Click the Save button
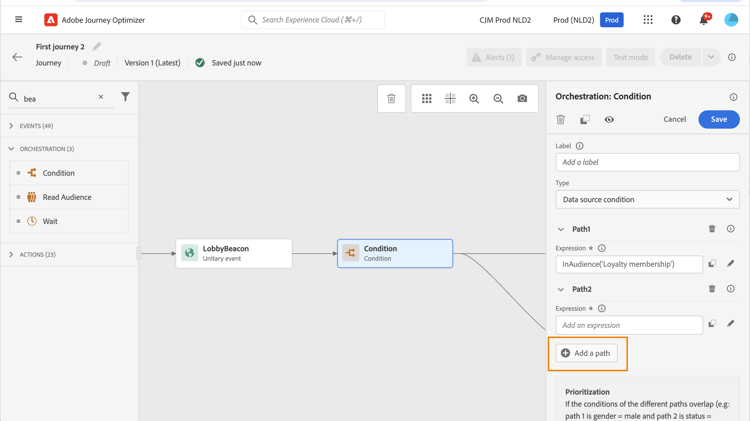 pyautogui.click(x=718, y=120)
